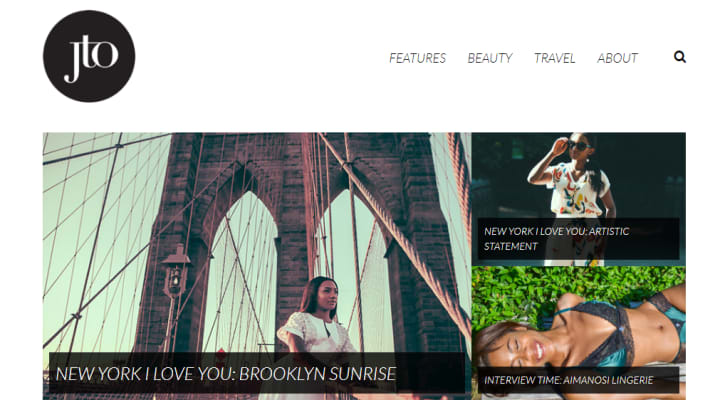Open the About page link
The width and height of the screenshot is (720, 400).
618,58
